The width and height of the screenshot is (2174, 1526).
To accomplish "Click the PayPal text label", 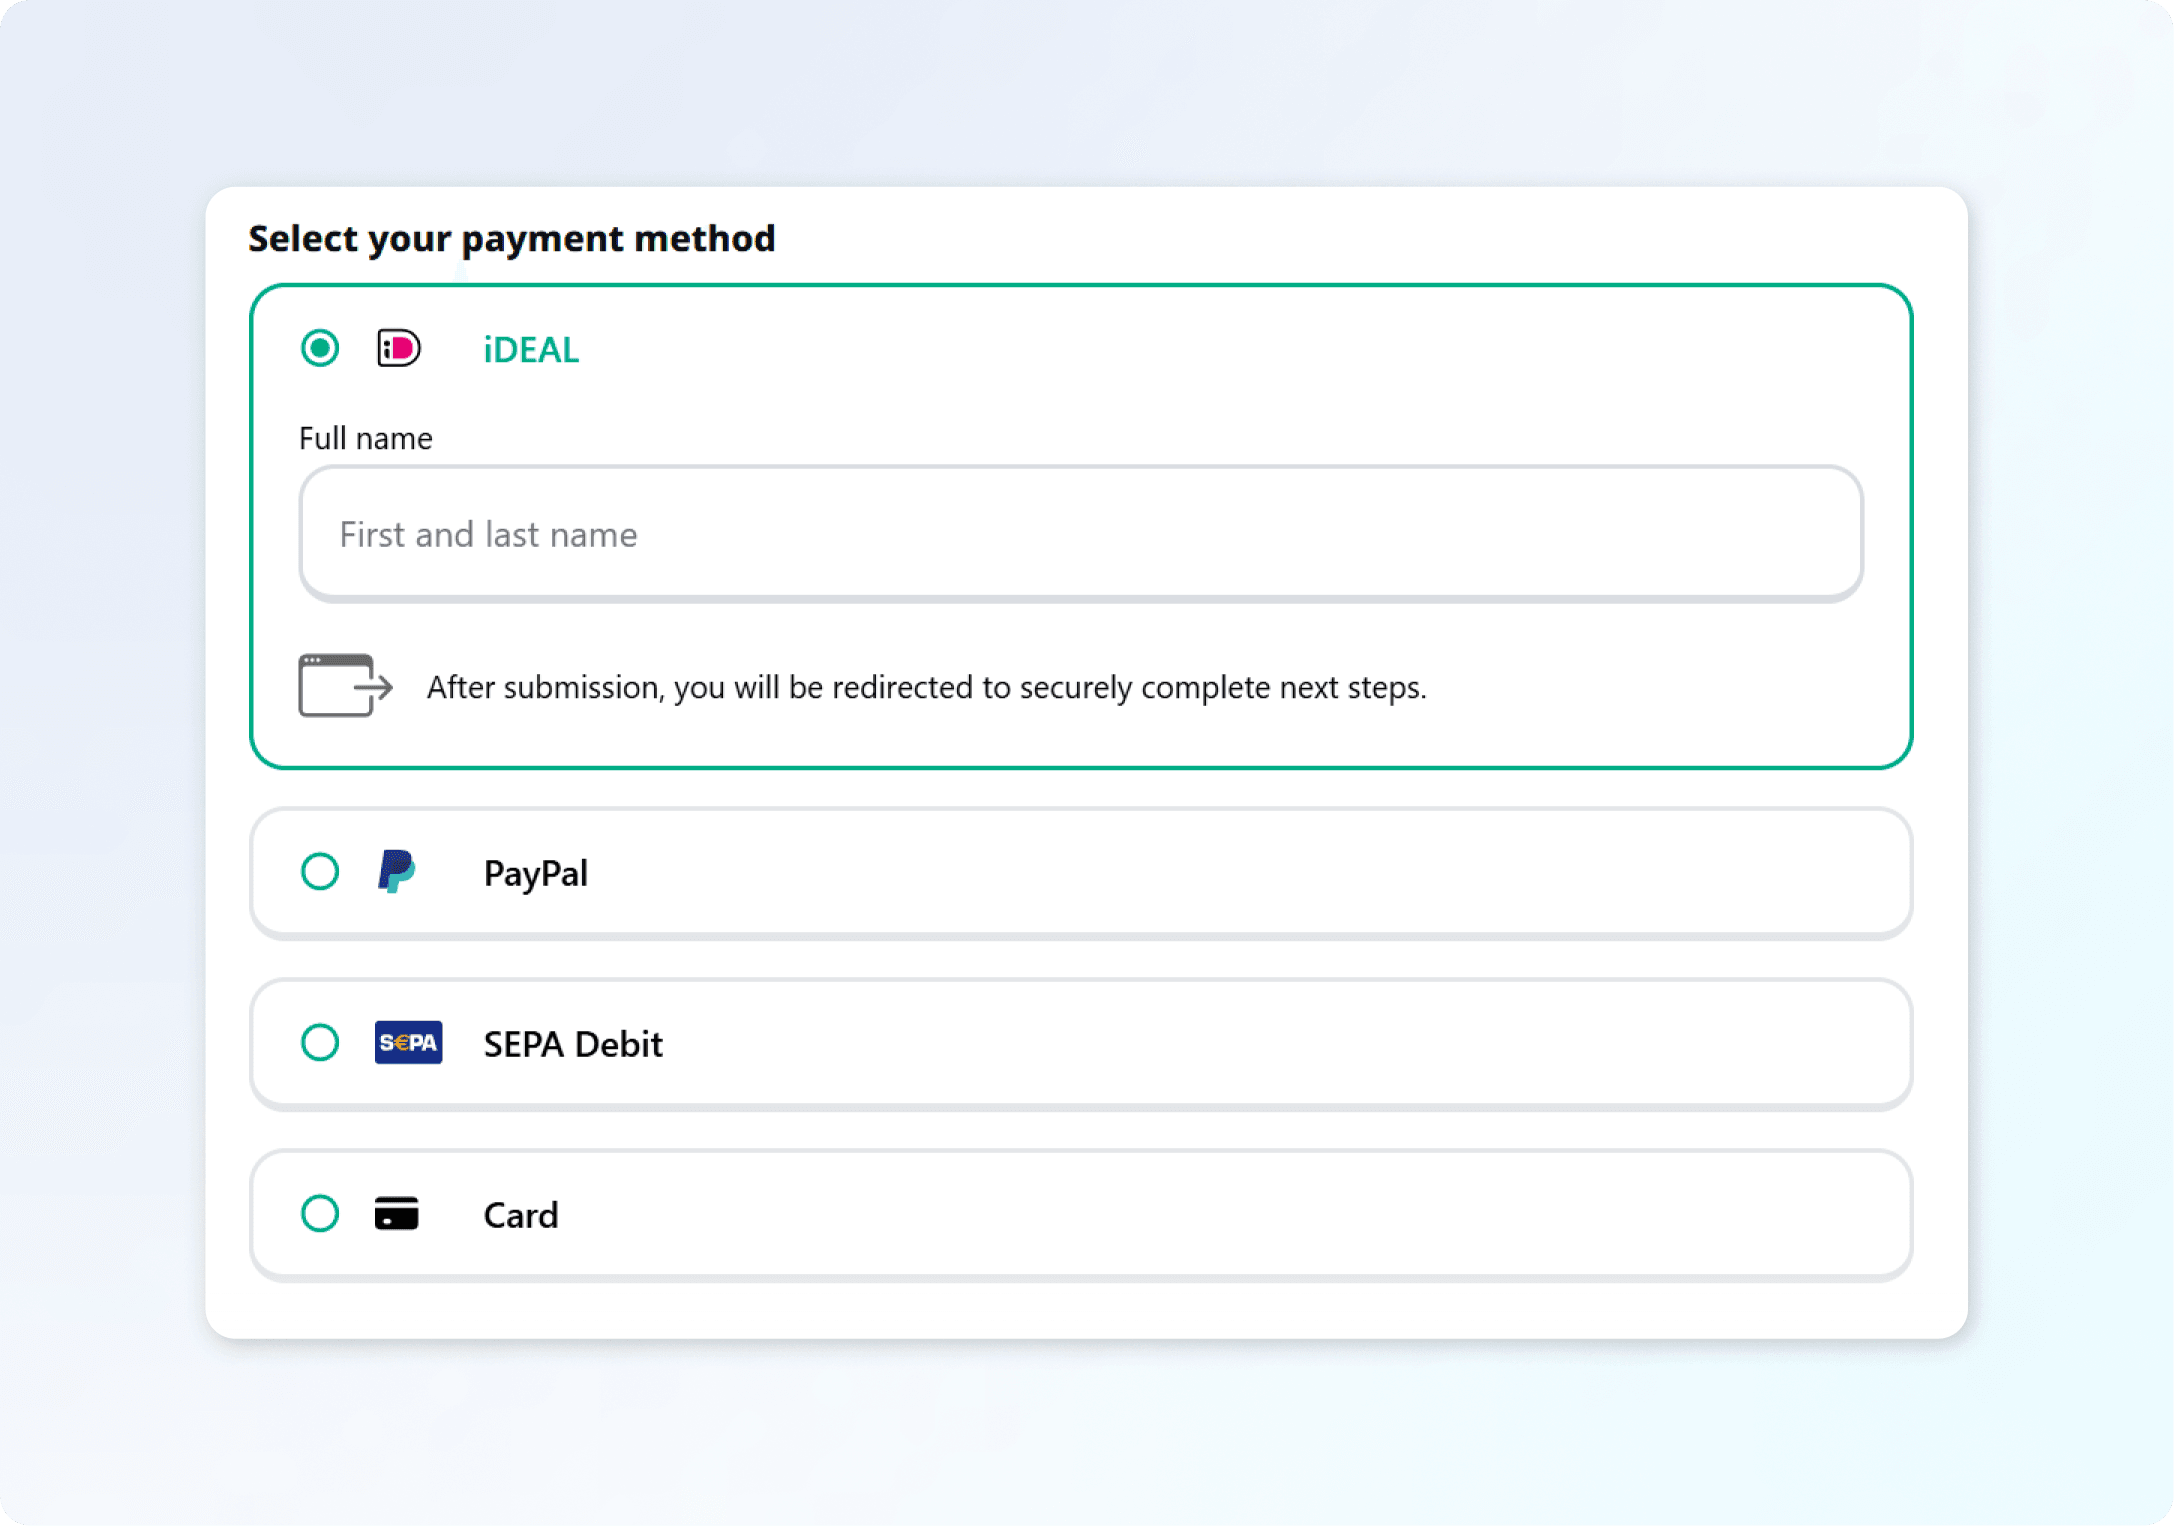I will (x=536, y=873).
